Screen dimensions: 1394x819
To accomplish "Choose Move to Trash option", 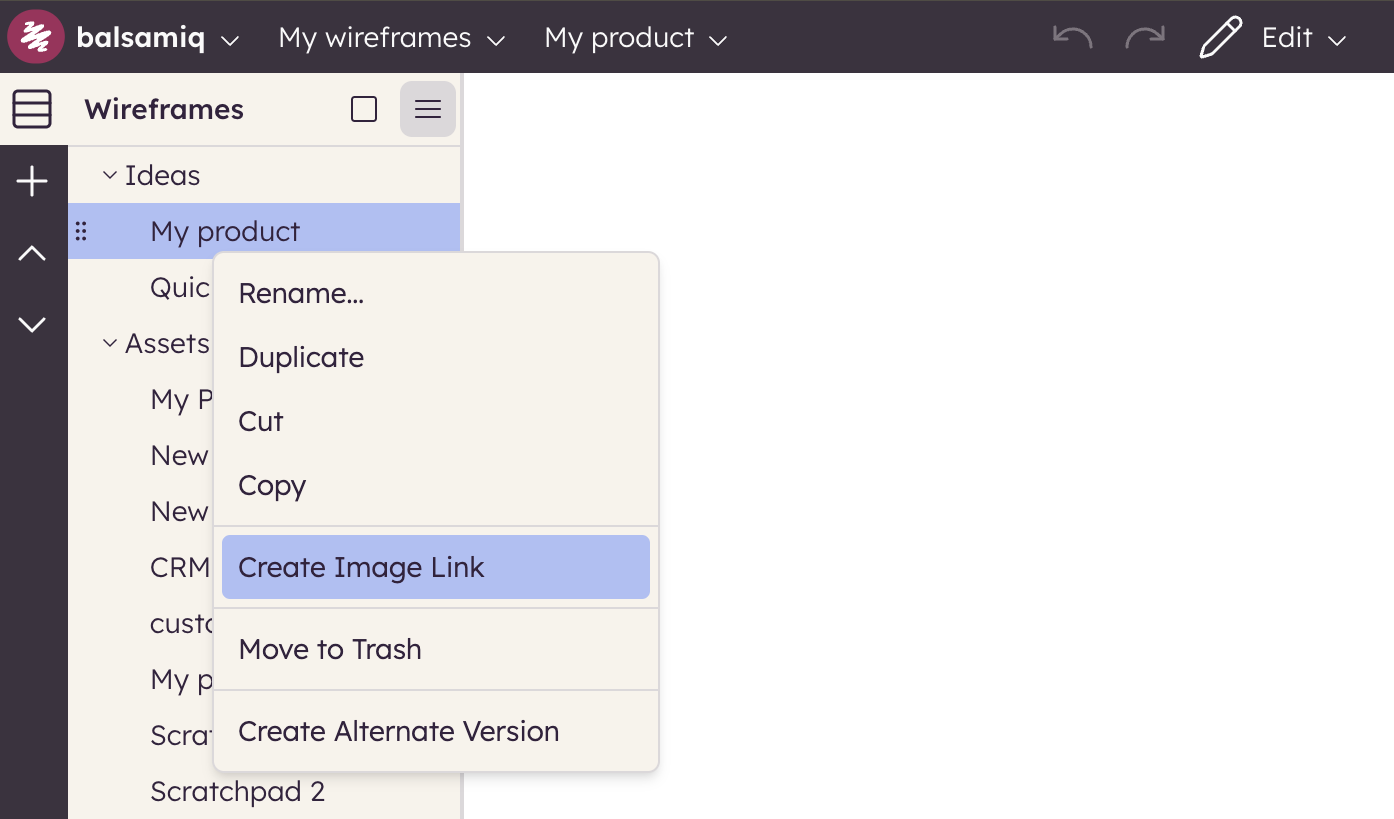I will coord(330,649).
